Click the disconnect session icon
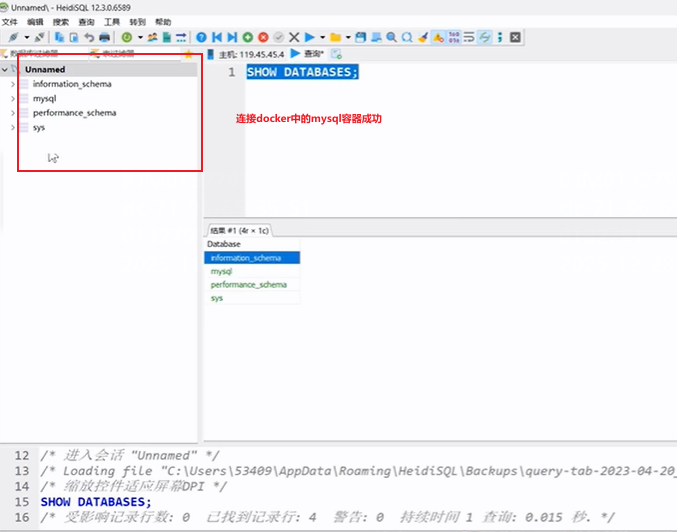The width and height of the screenshot is (677, 532). click(x=40, y=38)
